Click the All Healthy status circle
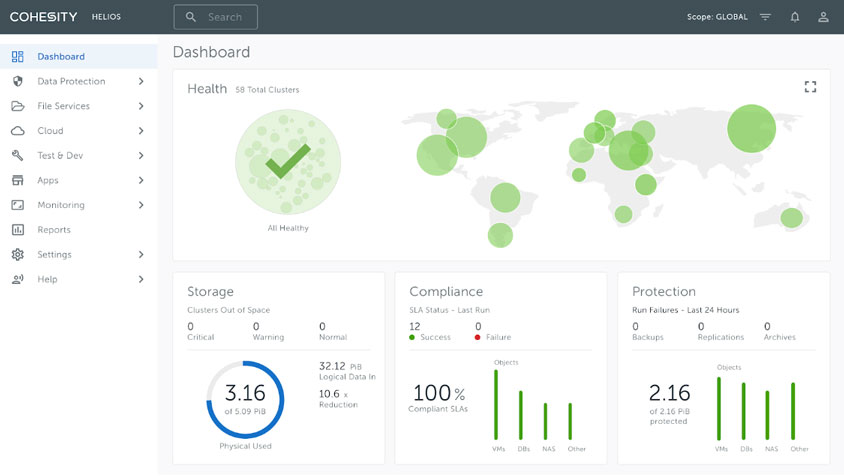The height and width of the screenshot is (476, 844). (x=288, y=162)
